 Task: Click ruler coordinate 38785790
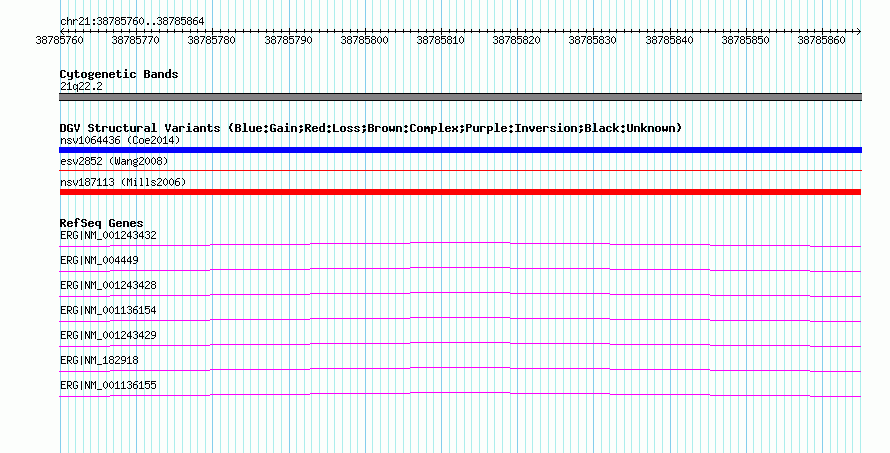click(x=288, y=40)
